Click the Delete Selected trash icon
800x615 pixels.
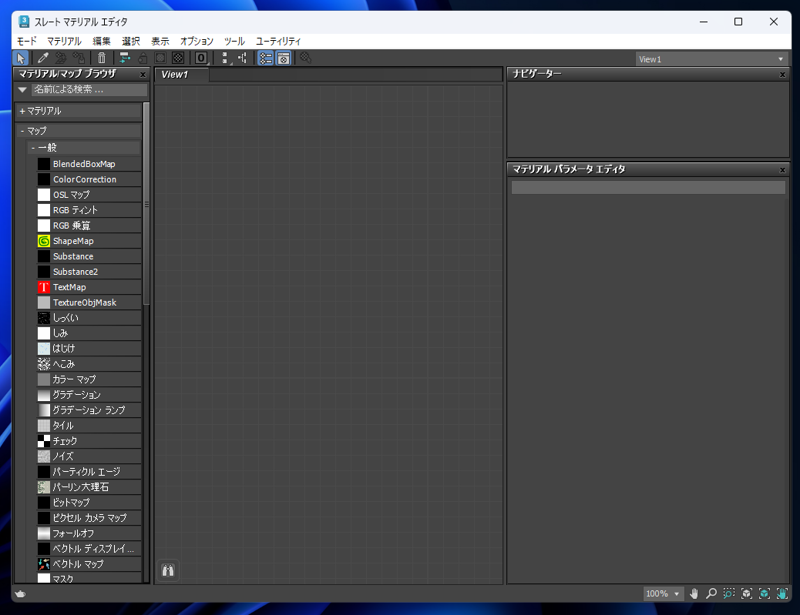[101, 59]
